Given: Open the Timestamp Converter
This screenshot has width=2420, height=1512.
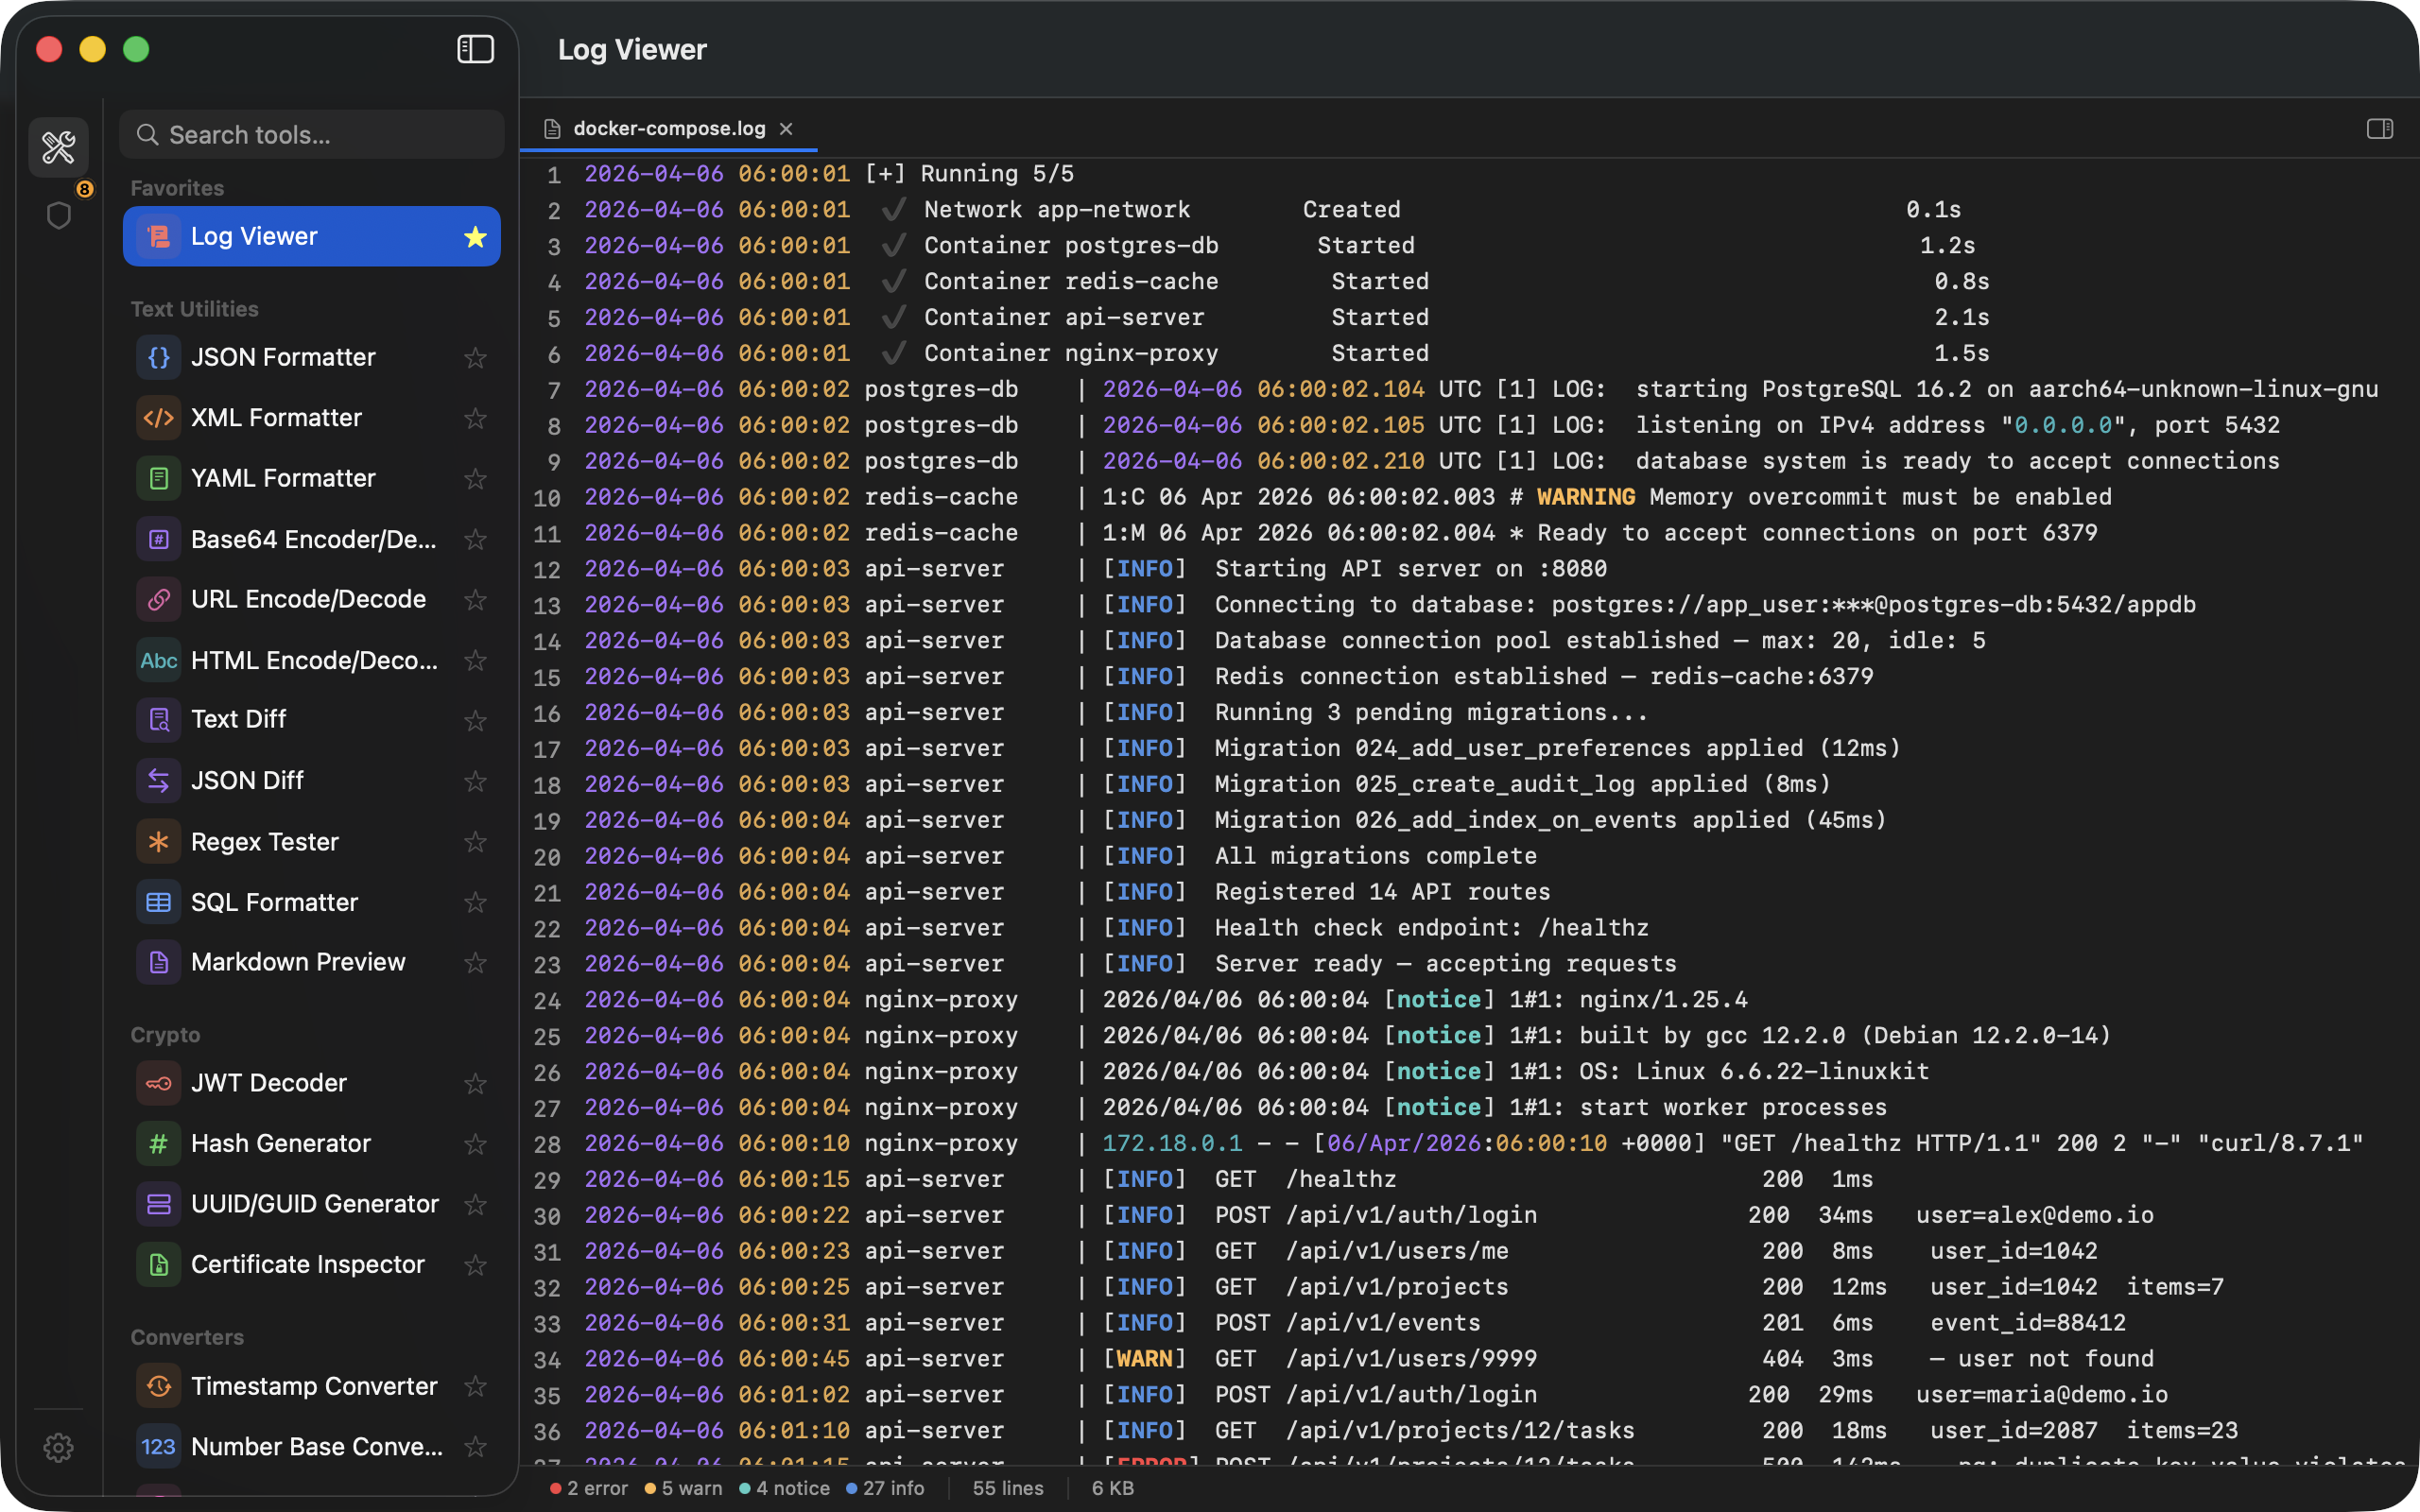Looking at the screenshot, I should click(314, 1385).
